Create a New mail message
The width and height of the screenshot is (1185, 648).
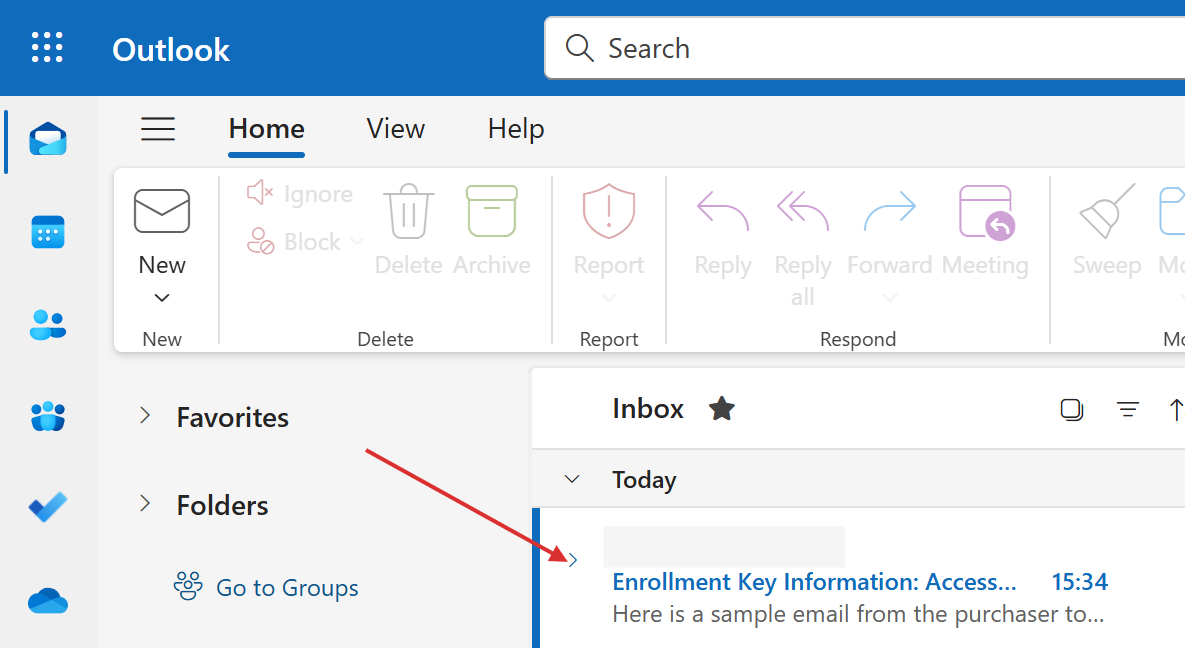(162, 231)
